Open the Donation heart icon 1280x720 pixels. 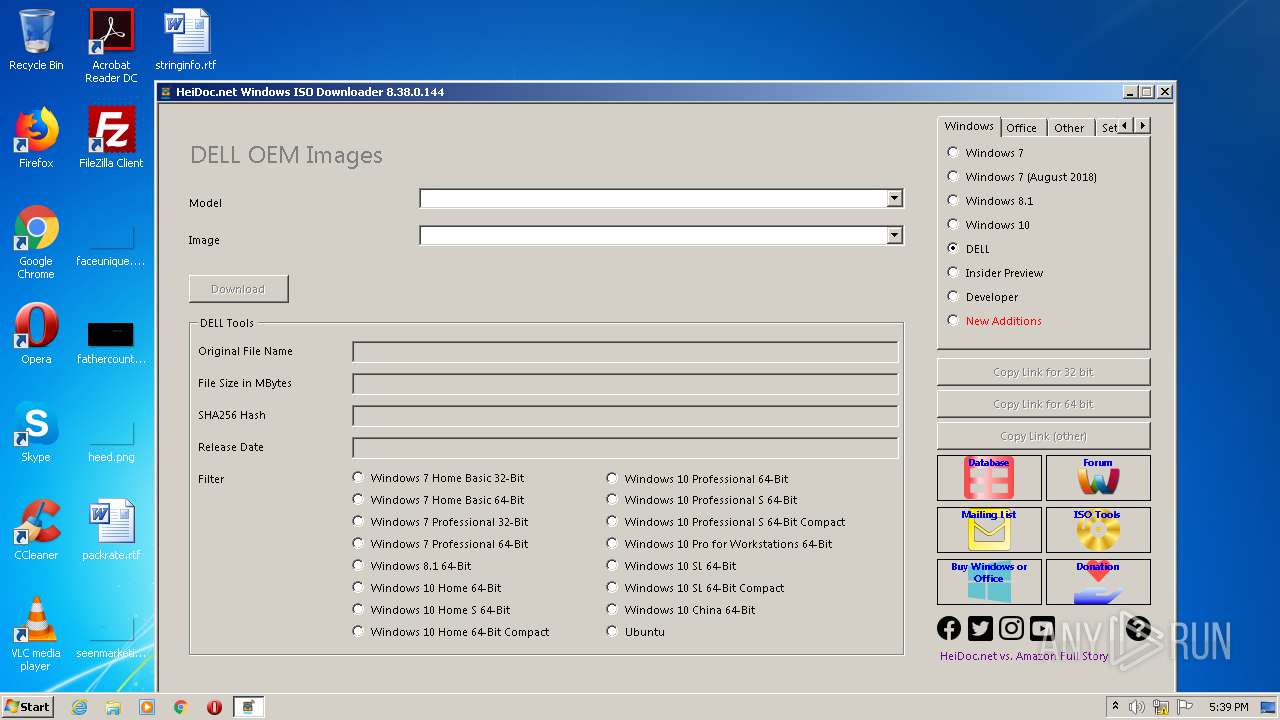1098,582
